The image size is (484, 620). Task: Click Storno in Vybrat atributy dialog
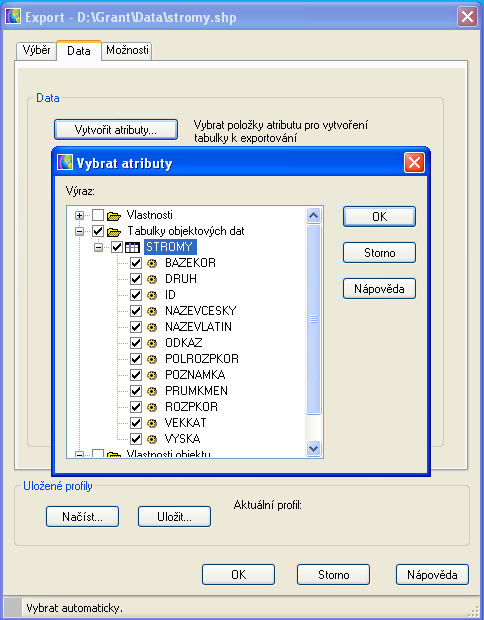379,253
